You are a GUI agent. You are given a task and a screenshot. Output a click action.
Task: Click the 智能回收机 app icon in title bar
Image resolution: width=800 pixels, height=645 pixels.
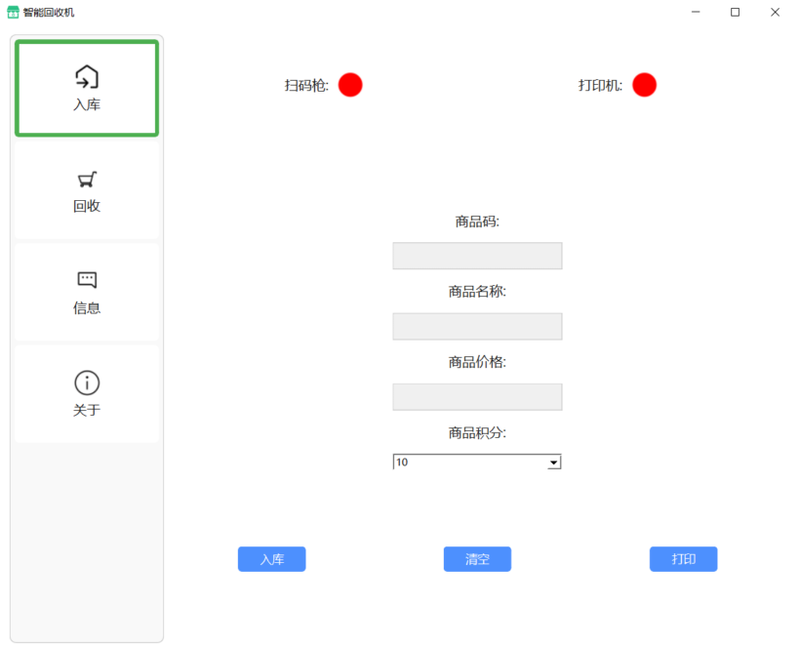click(13, 12)
